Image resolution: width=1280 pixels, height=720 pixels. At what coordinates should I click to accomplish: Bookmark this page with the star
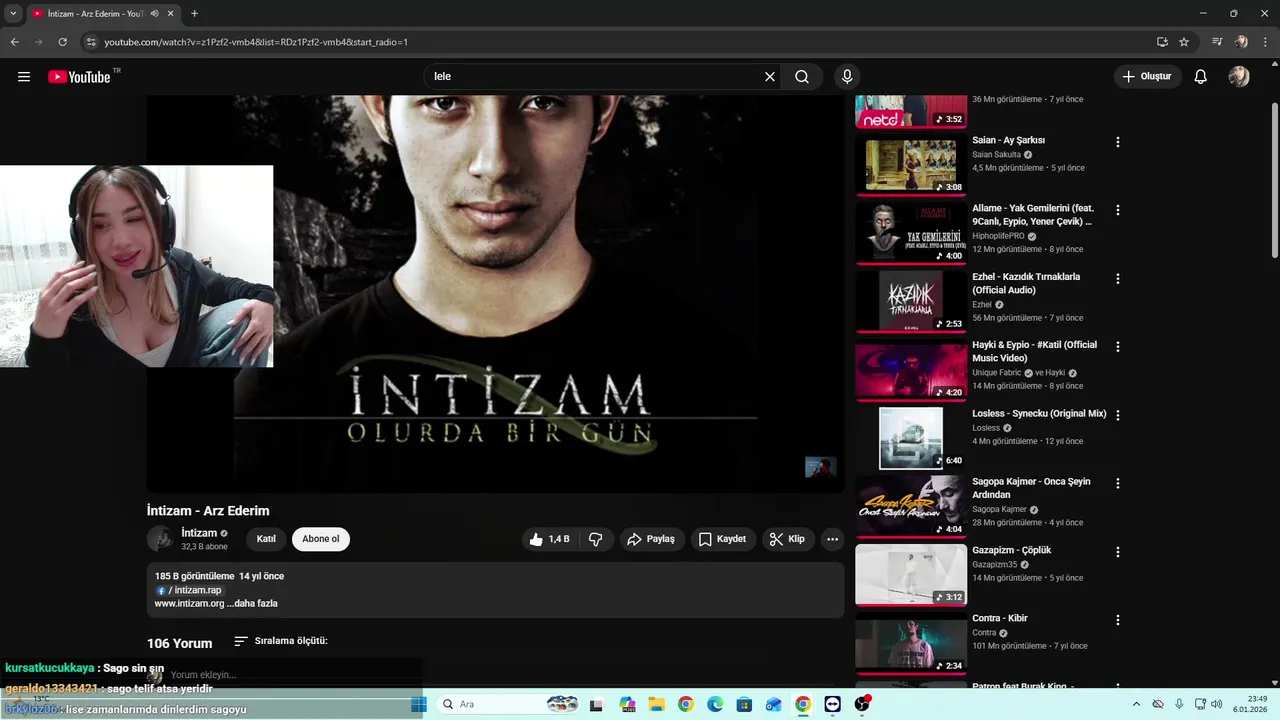click(1184, 42)
